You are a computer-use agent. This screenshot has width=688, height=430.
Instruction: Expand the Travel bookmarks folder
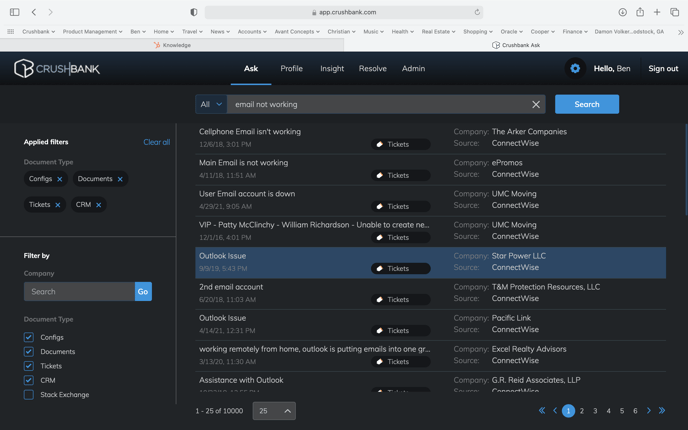[192, 32]
